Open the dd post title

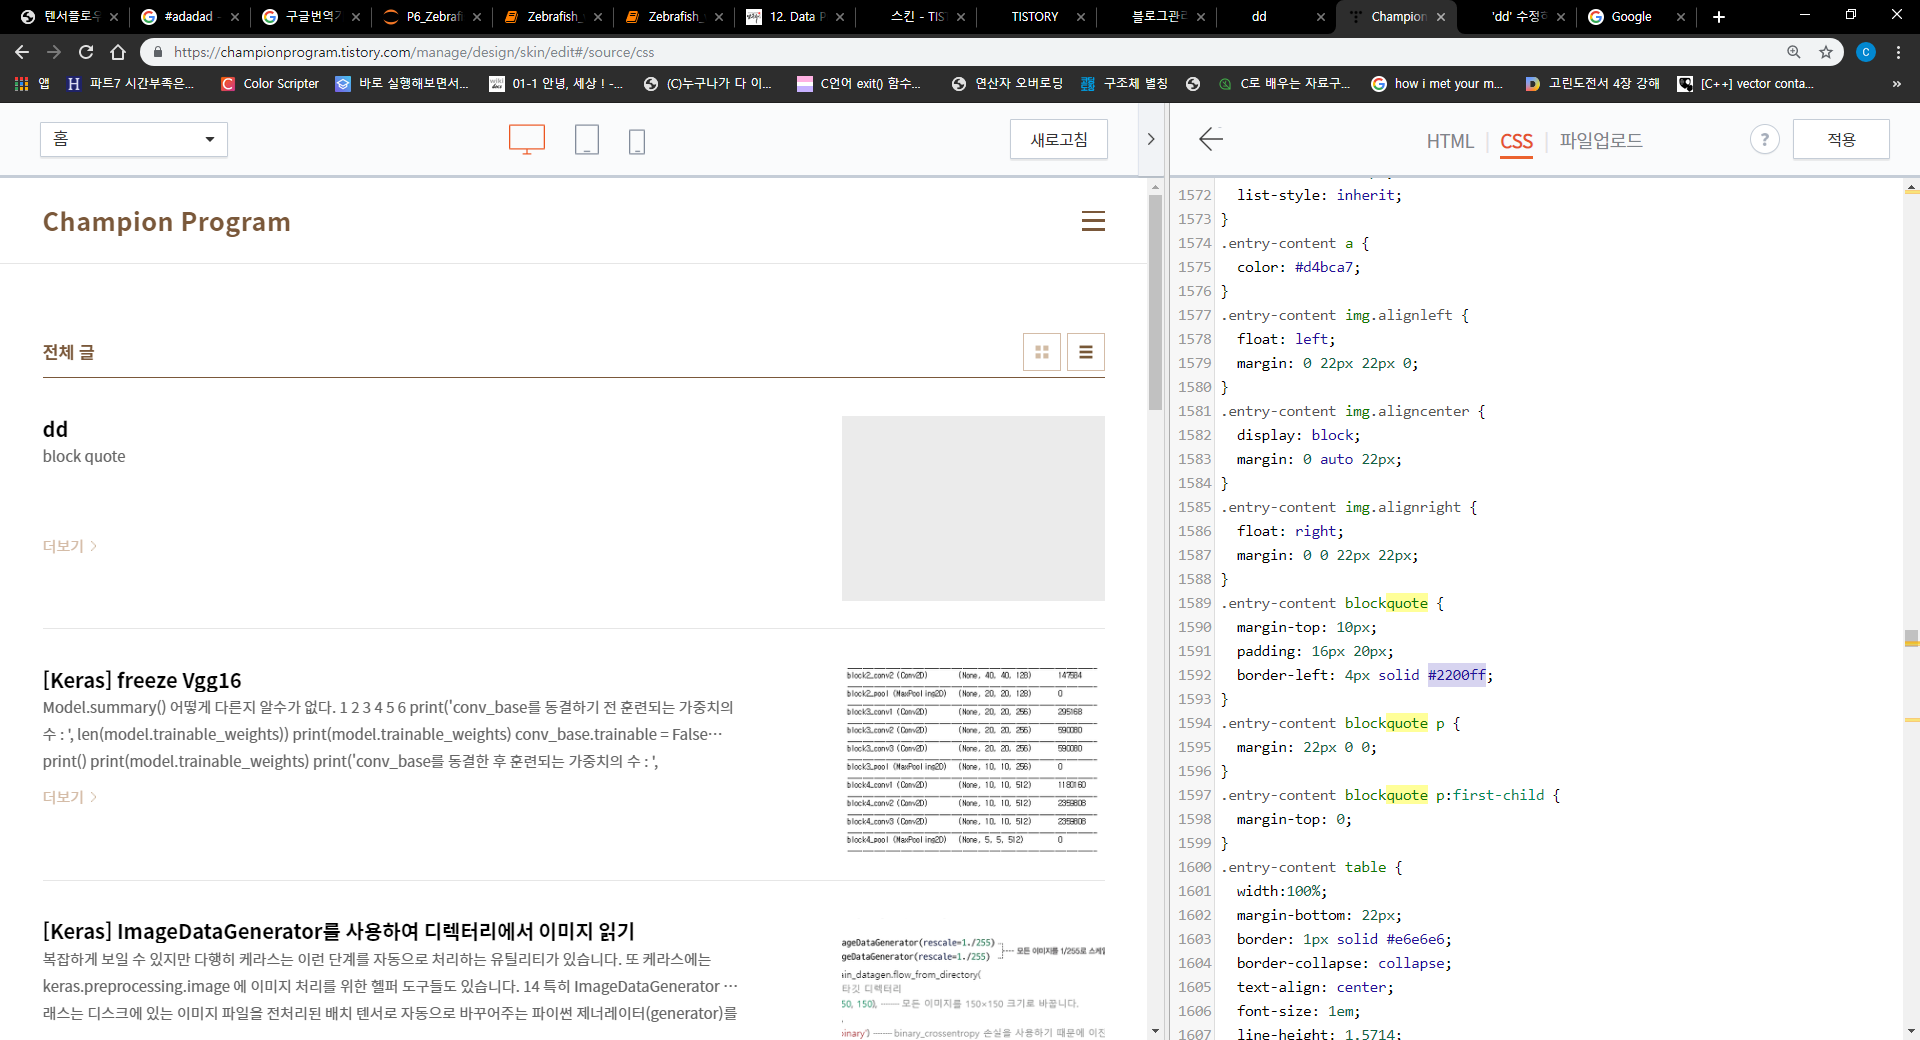click(55, 429)
